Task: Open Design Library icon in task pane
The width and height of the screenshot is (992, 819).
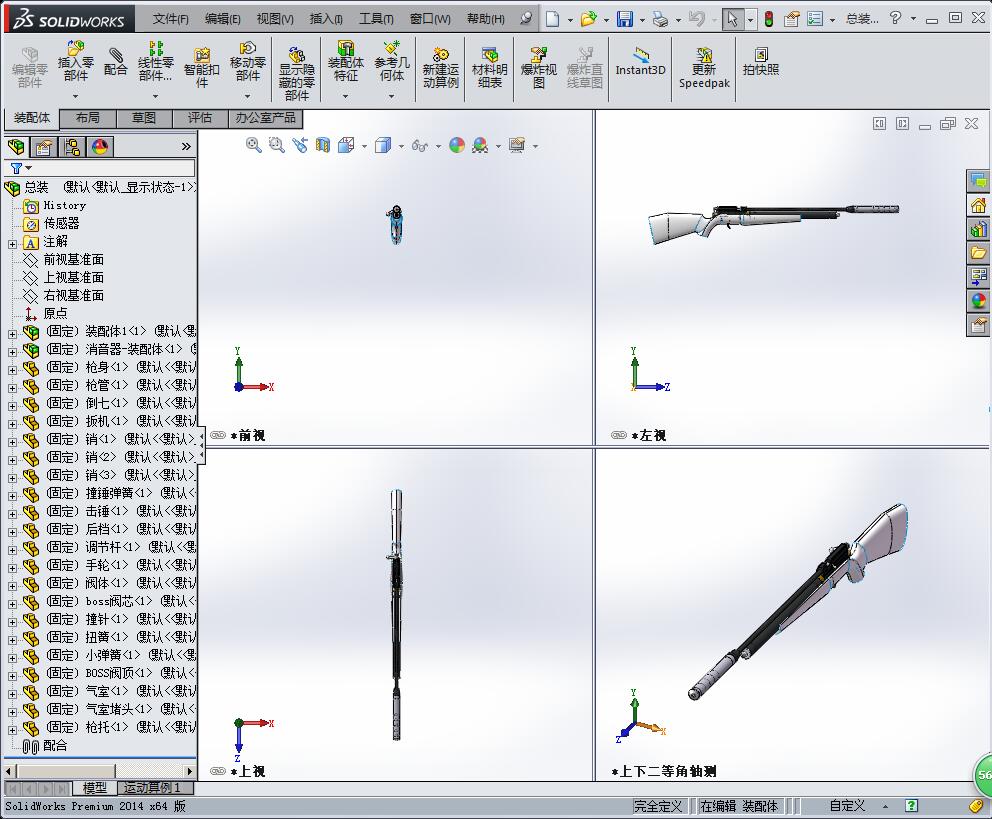Action: click(979, 228)
